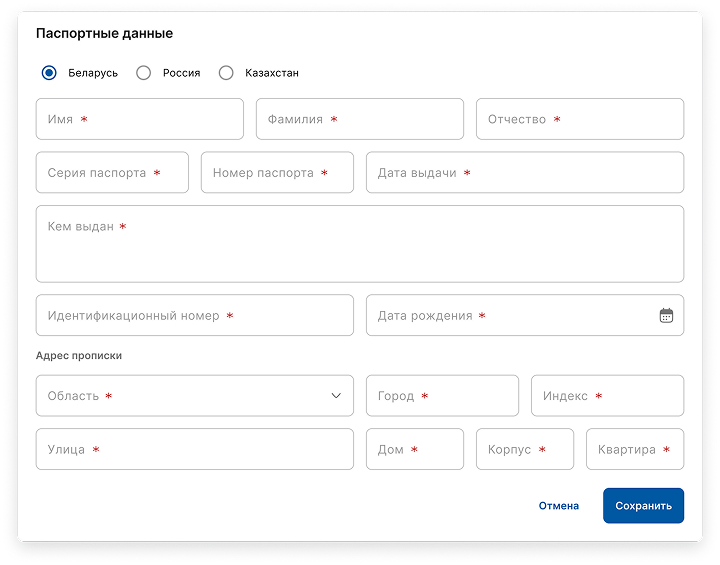This screenshot has height=565, width=720.
Task: Click into the Отчество field
Action: coord(580,119)
